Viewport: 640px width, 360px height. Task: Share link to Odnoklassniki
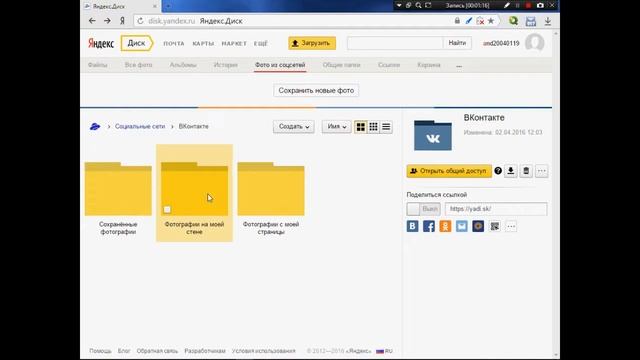click(x=445, y=226)
